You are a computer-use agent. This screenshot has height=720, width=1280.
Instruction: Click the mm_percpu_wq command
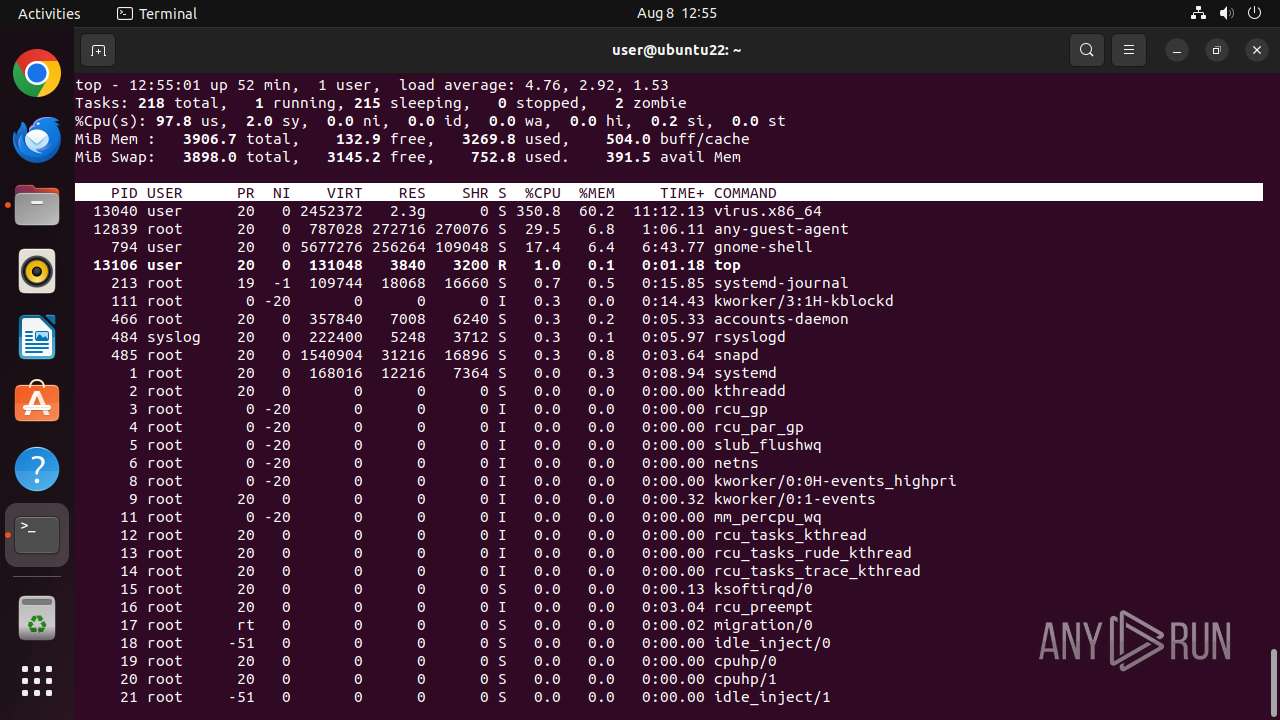point(767,517)
